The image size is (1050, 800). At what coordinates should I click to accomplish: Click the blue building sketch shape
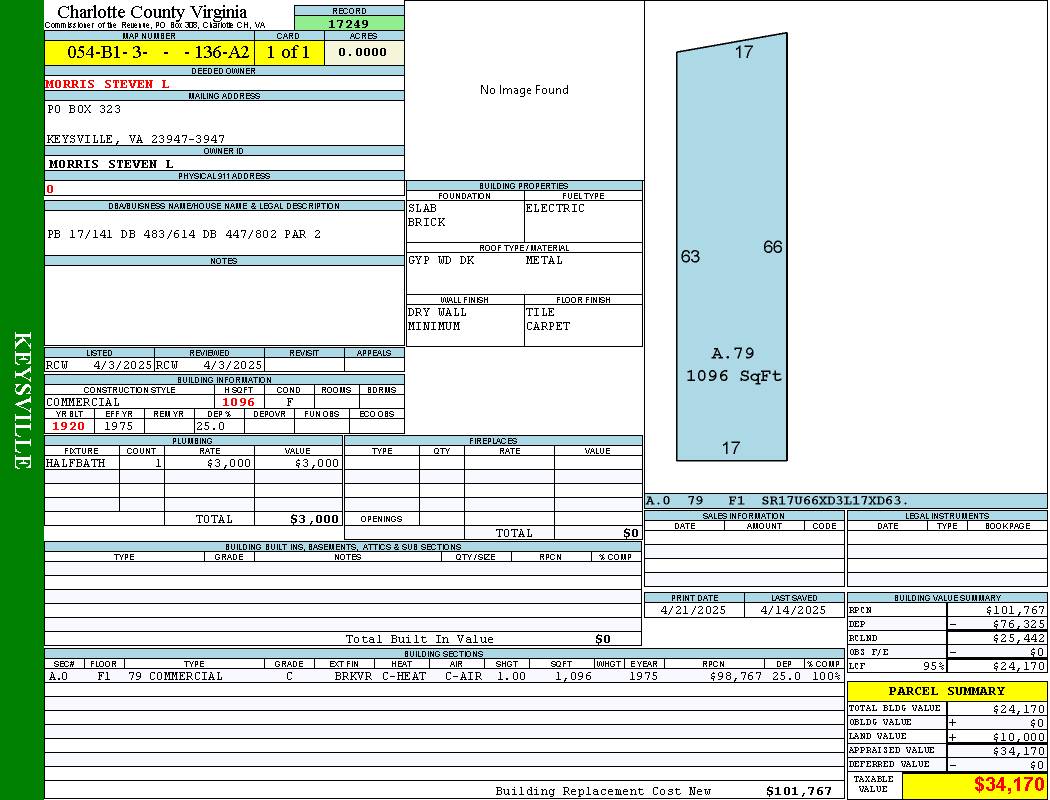[730, 250]
